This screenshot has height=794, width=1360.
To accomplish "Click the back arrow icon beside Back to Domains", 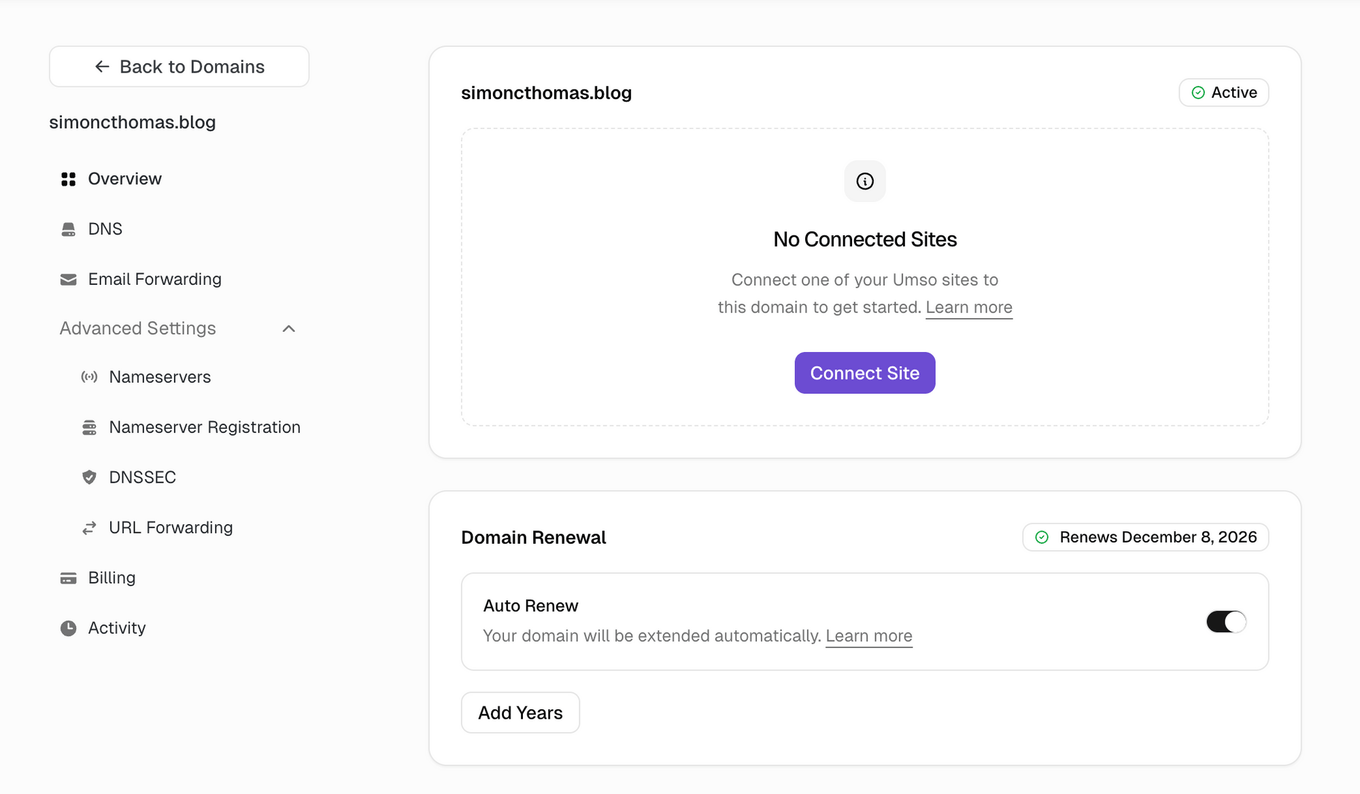I will click(101, 66).
